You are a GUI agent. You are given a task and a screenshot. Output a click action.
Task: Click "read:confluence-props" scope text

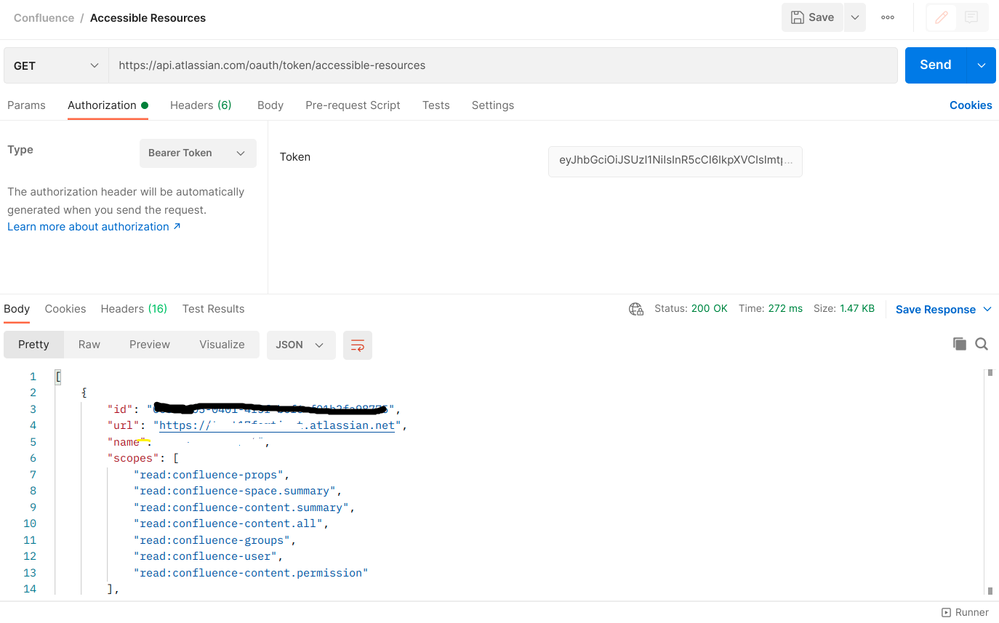pos(208,475)
